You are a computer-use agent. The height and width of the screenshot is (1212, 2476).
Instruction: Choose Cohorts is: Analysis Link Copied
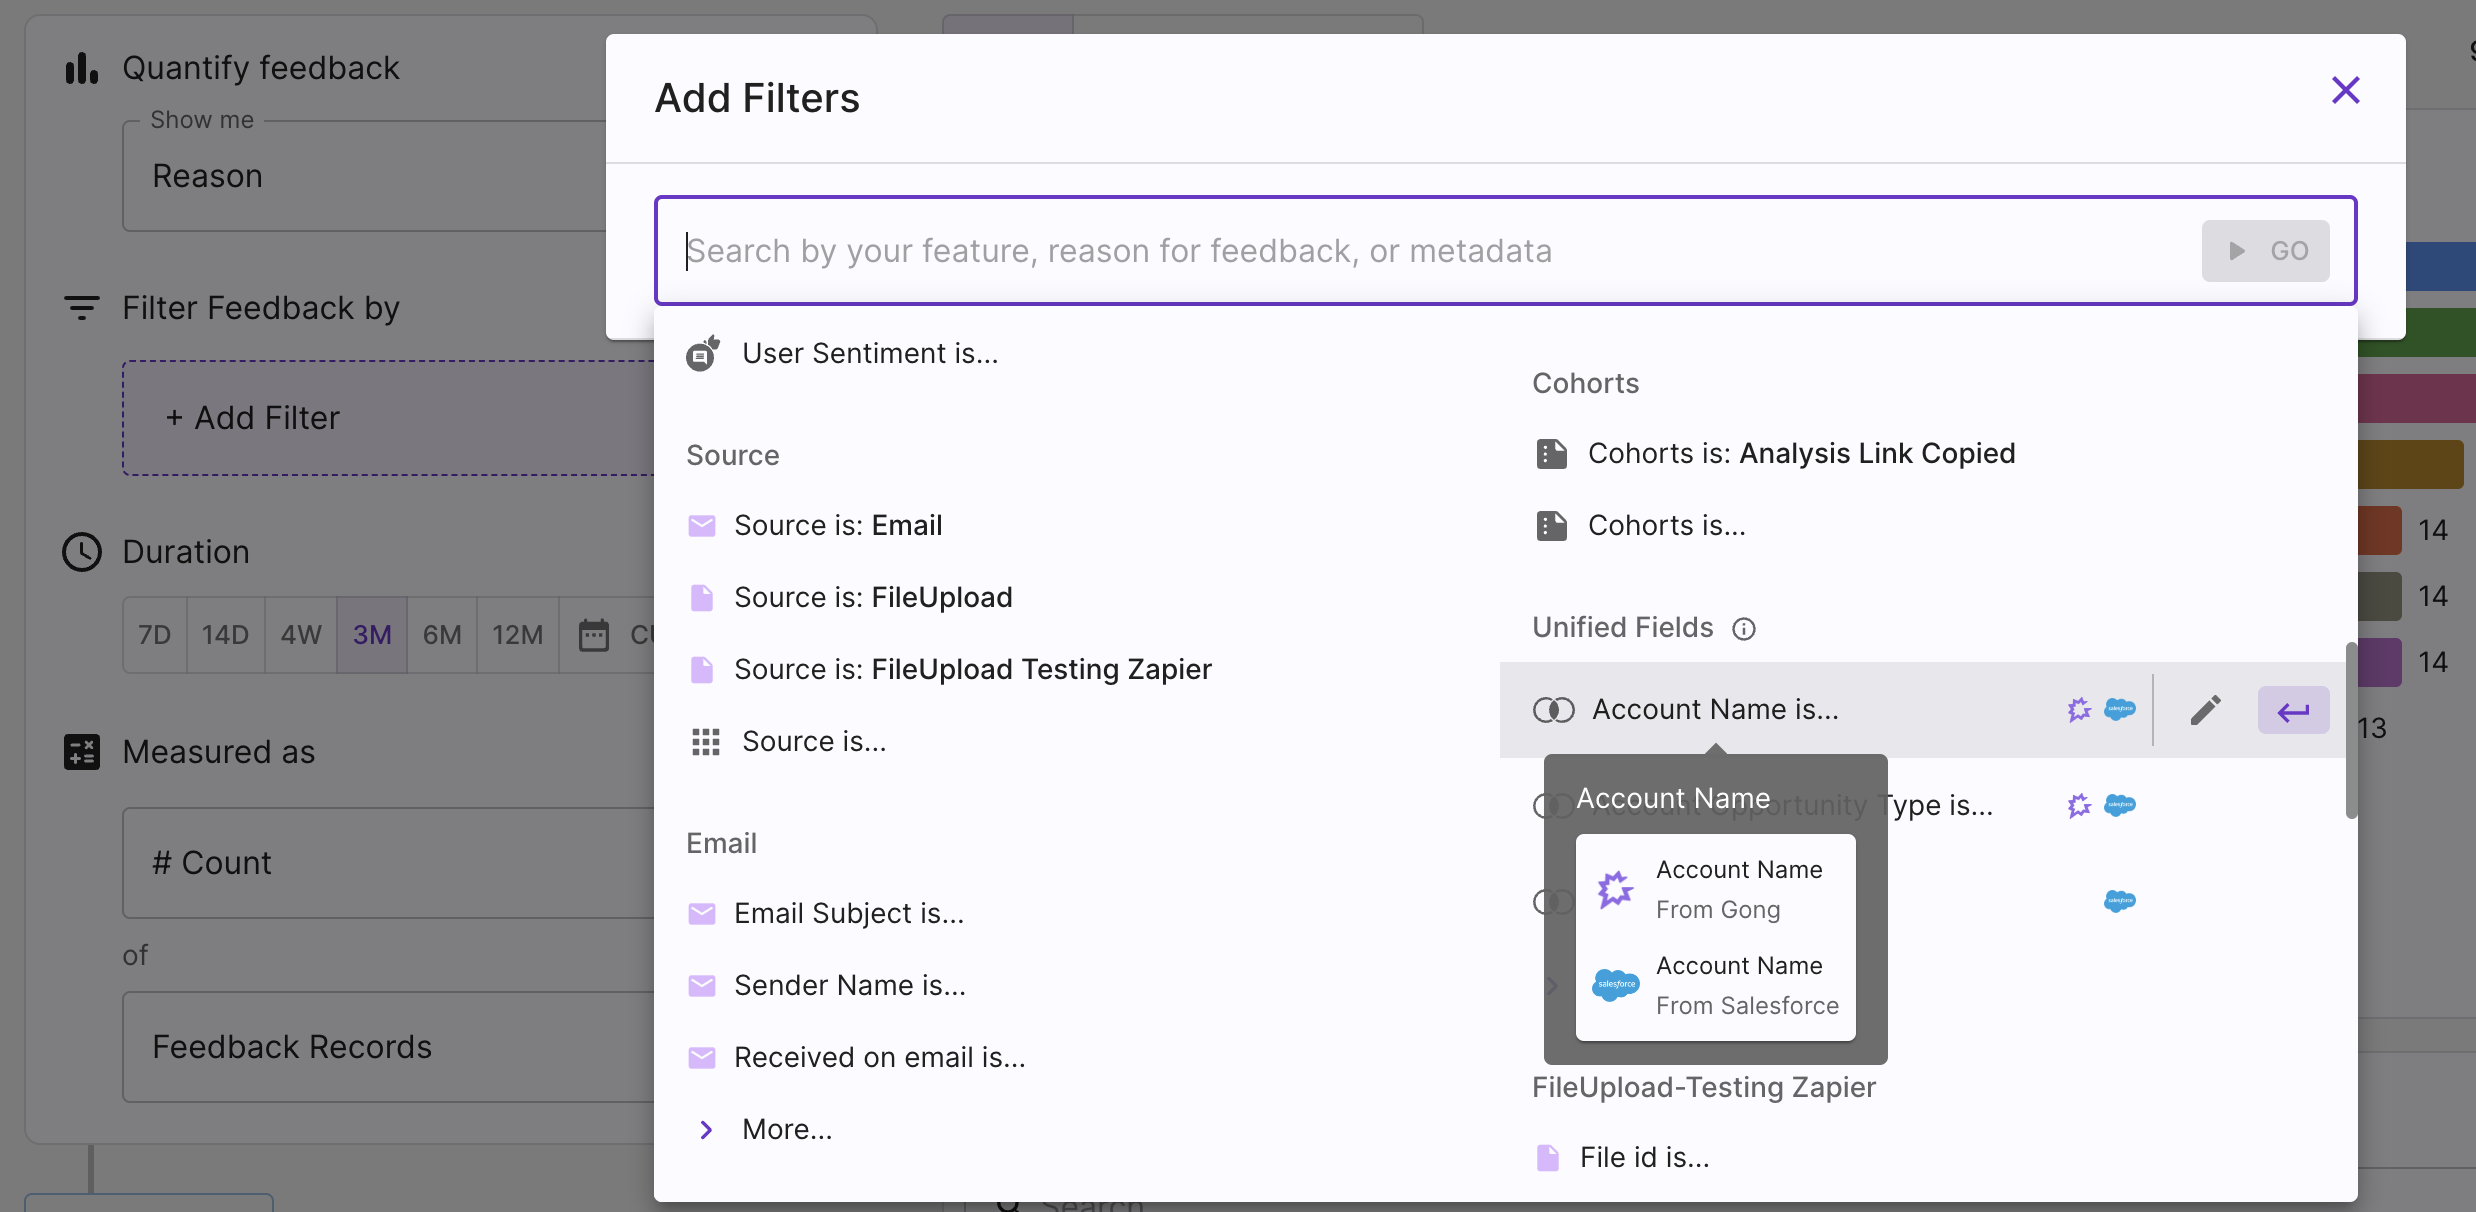click(x=1800, y=453)
